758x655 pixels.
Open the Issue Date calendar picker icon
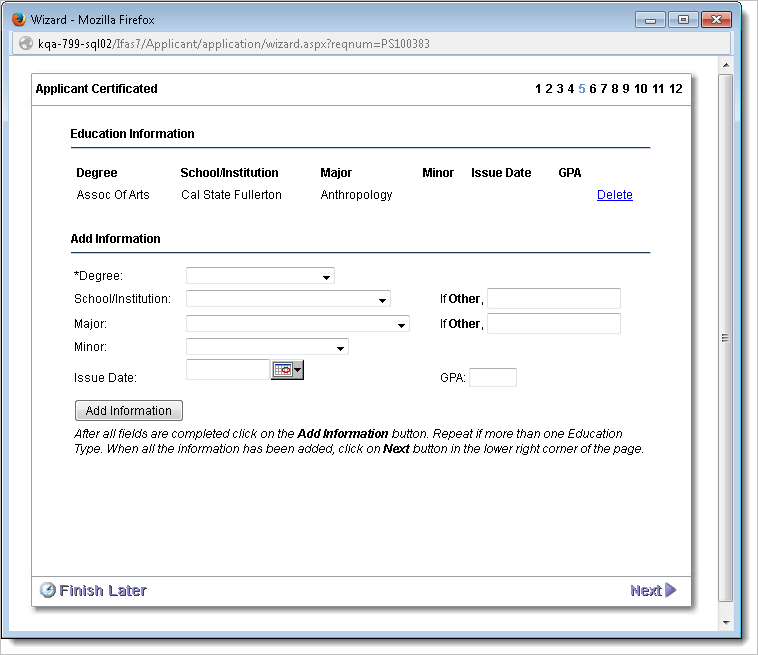pos(287,370)
